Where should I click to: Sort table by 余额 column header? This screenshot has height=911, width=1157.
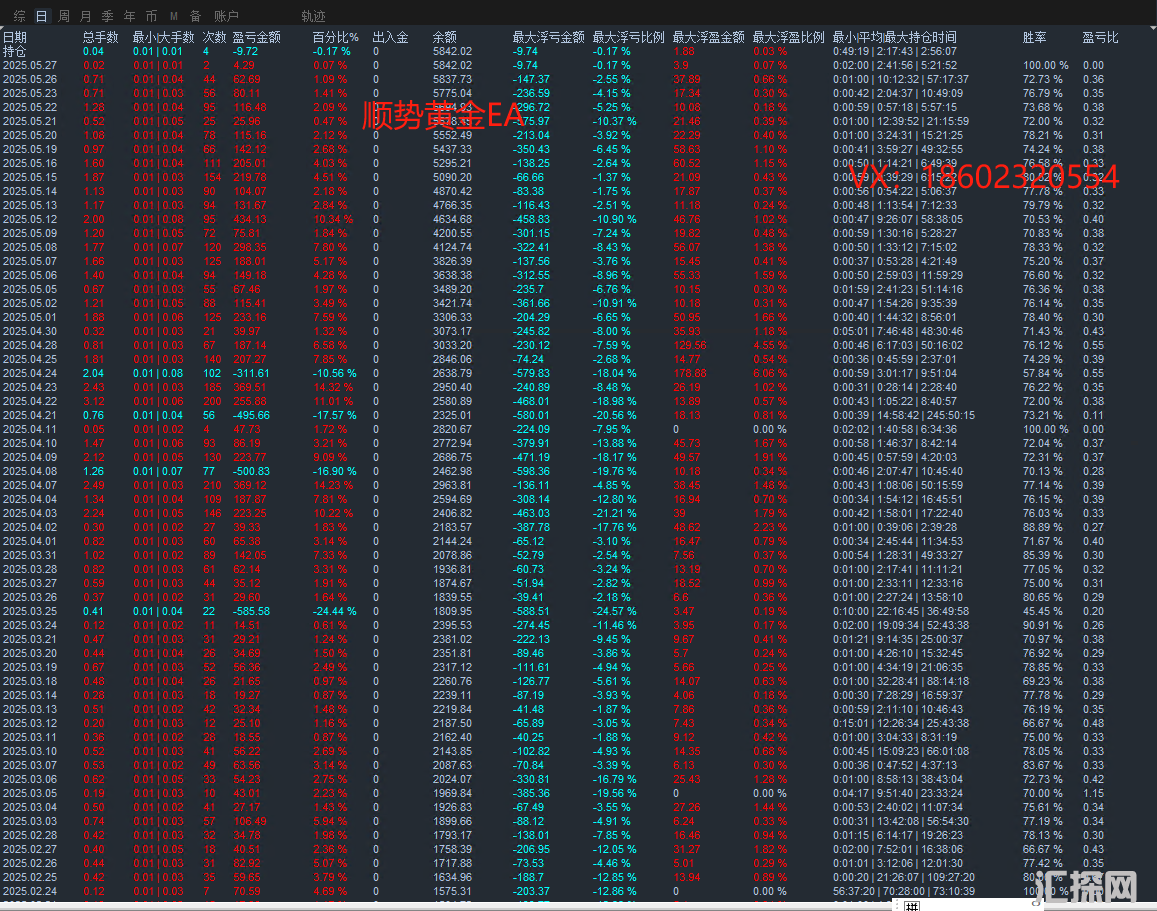(445, 37)
